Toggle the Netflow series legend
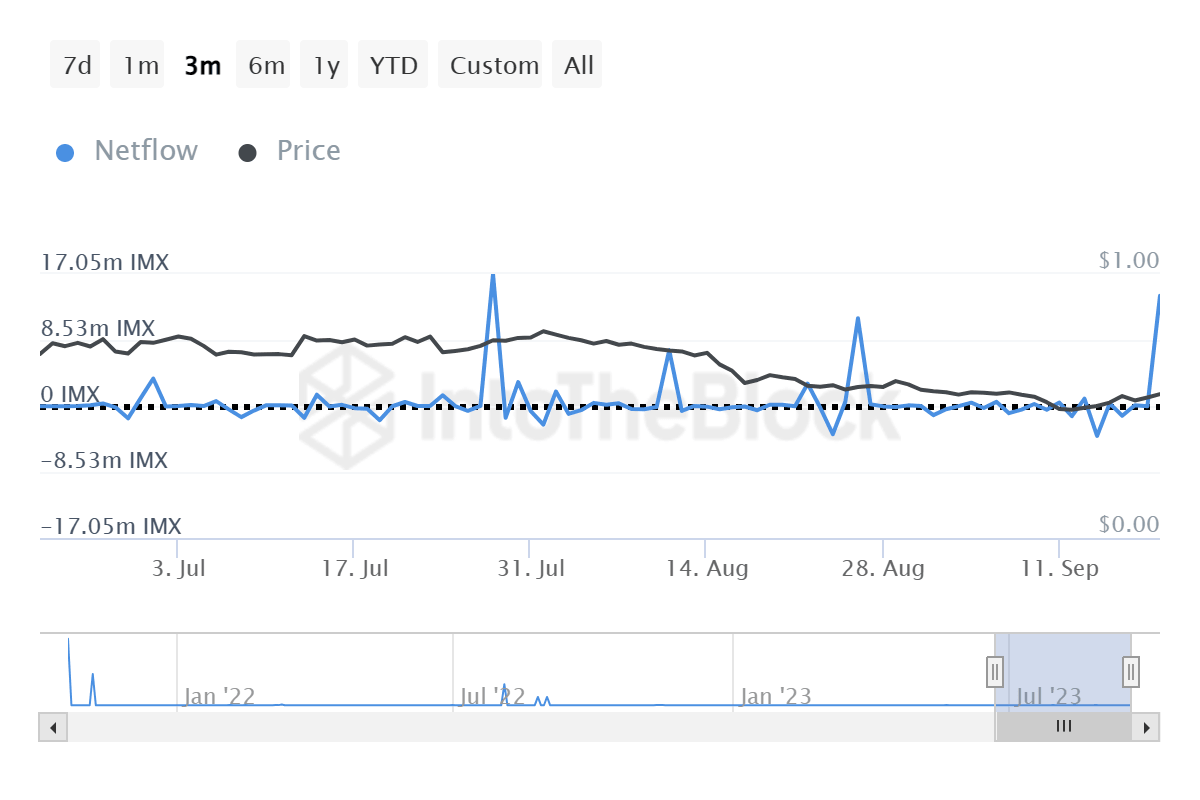The width and height of the screenshot is (1200, 800). (146, 151)
